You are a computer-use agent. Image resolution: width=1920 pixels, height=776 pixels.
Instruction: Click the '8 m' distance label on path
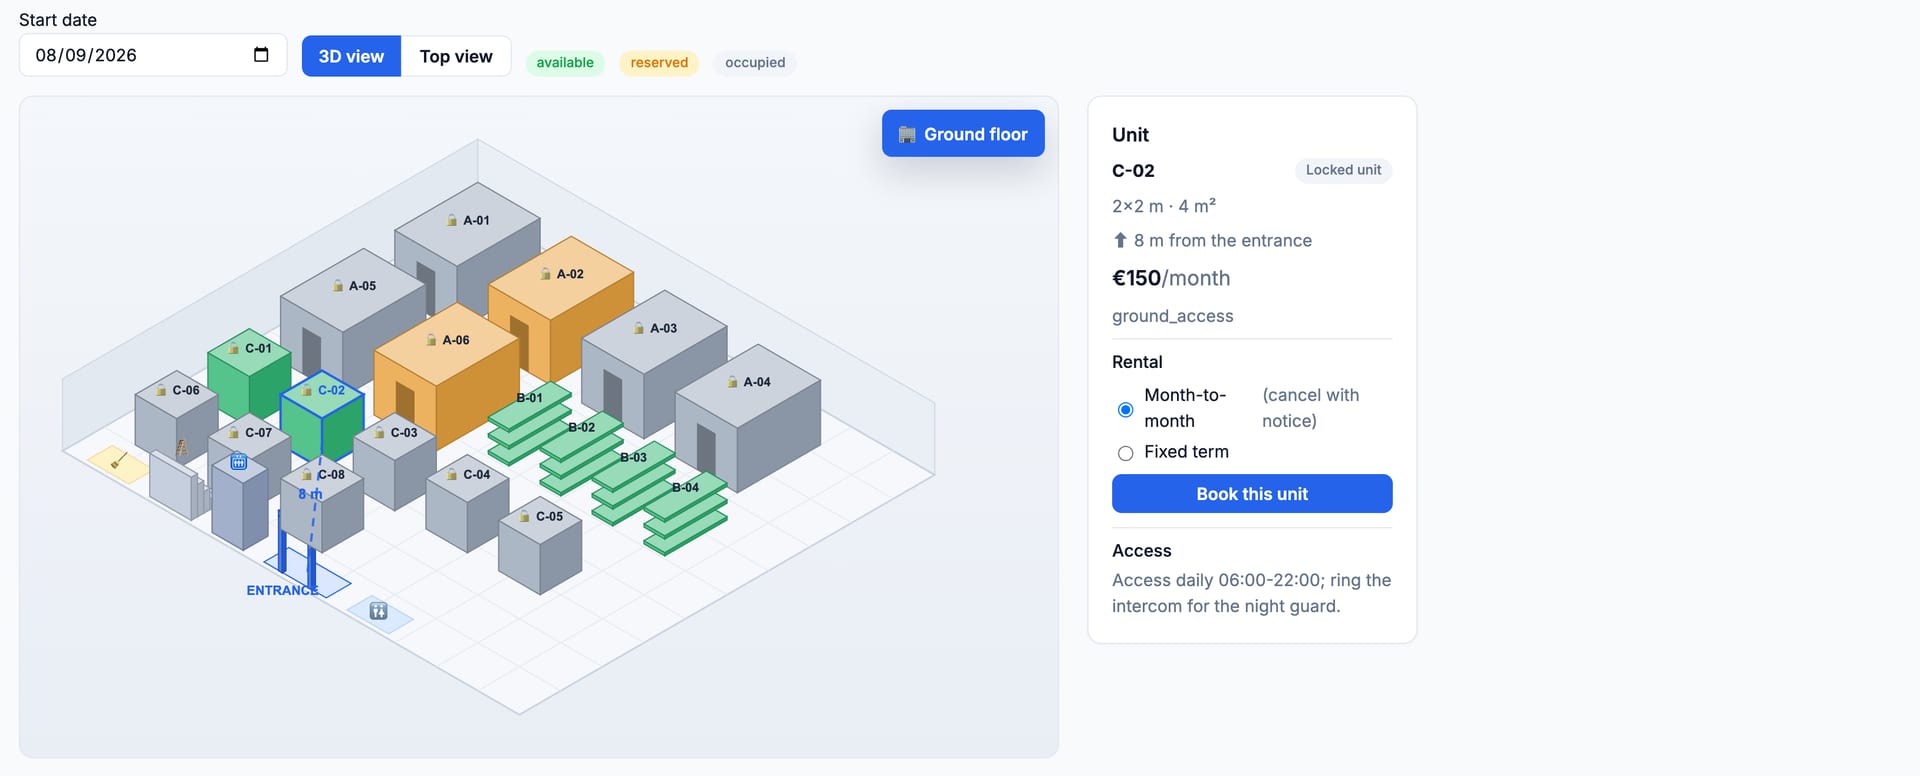click(x=310, y=494)
